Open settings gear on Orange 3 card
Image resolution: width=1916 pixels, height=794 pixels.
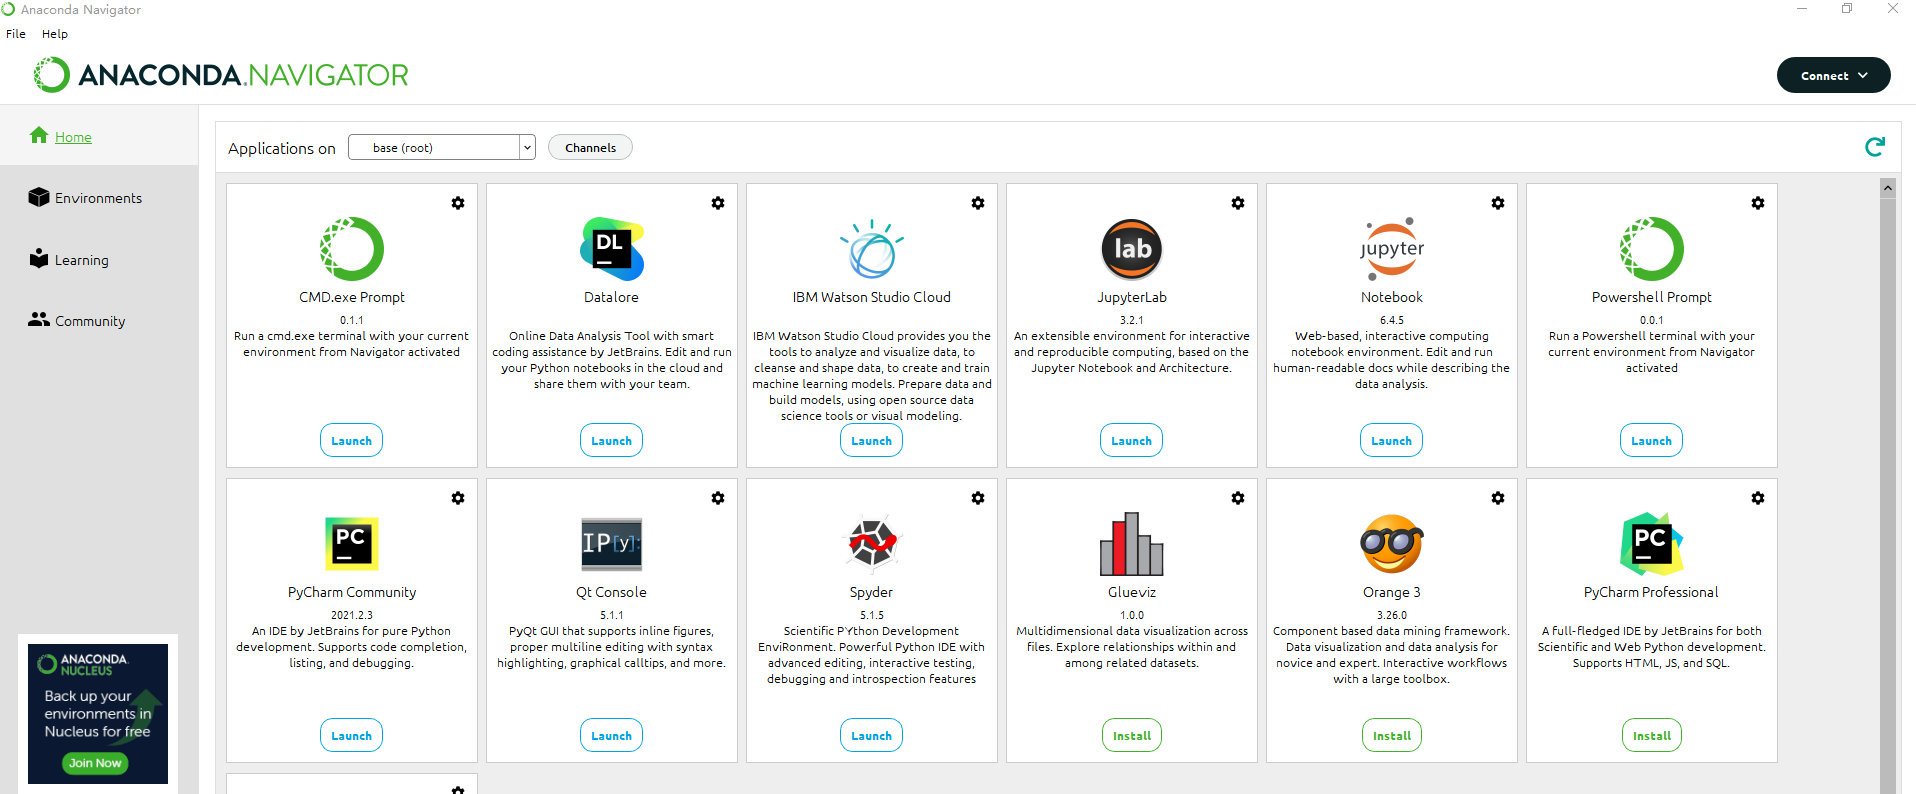(x=1498, y=498)
